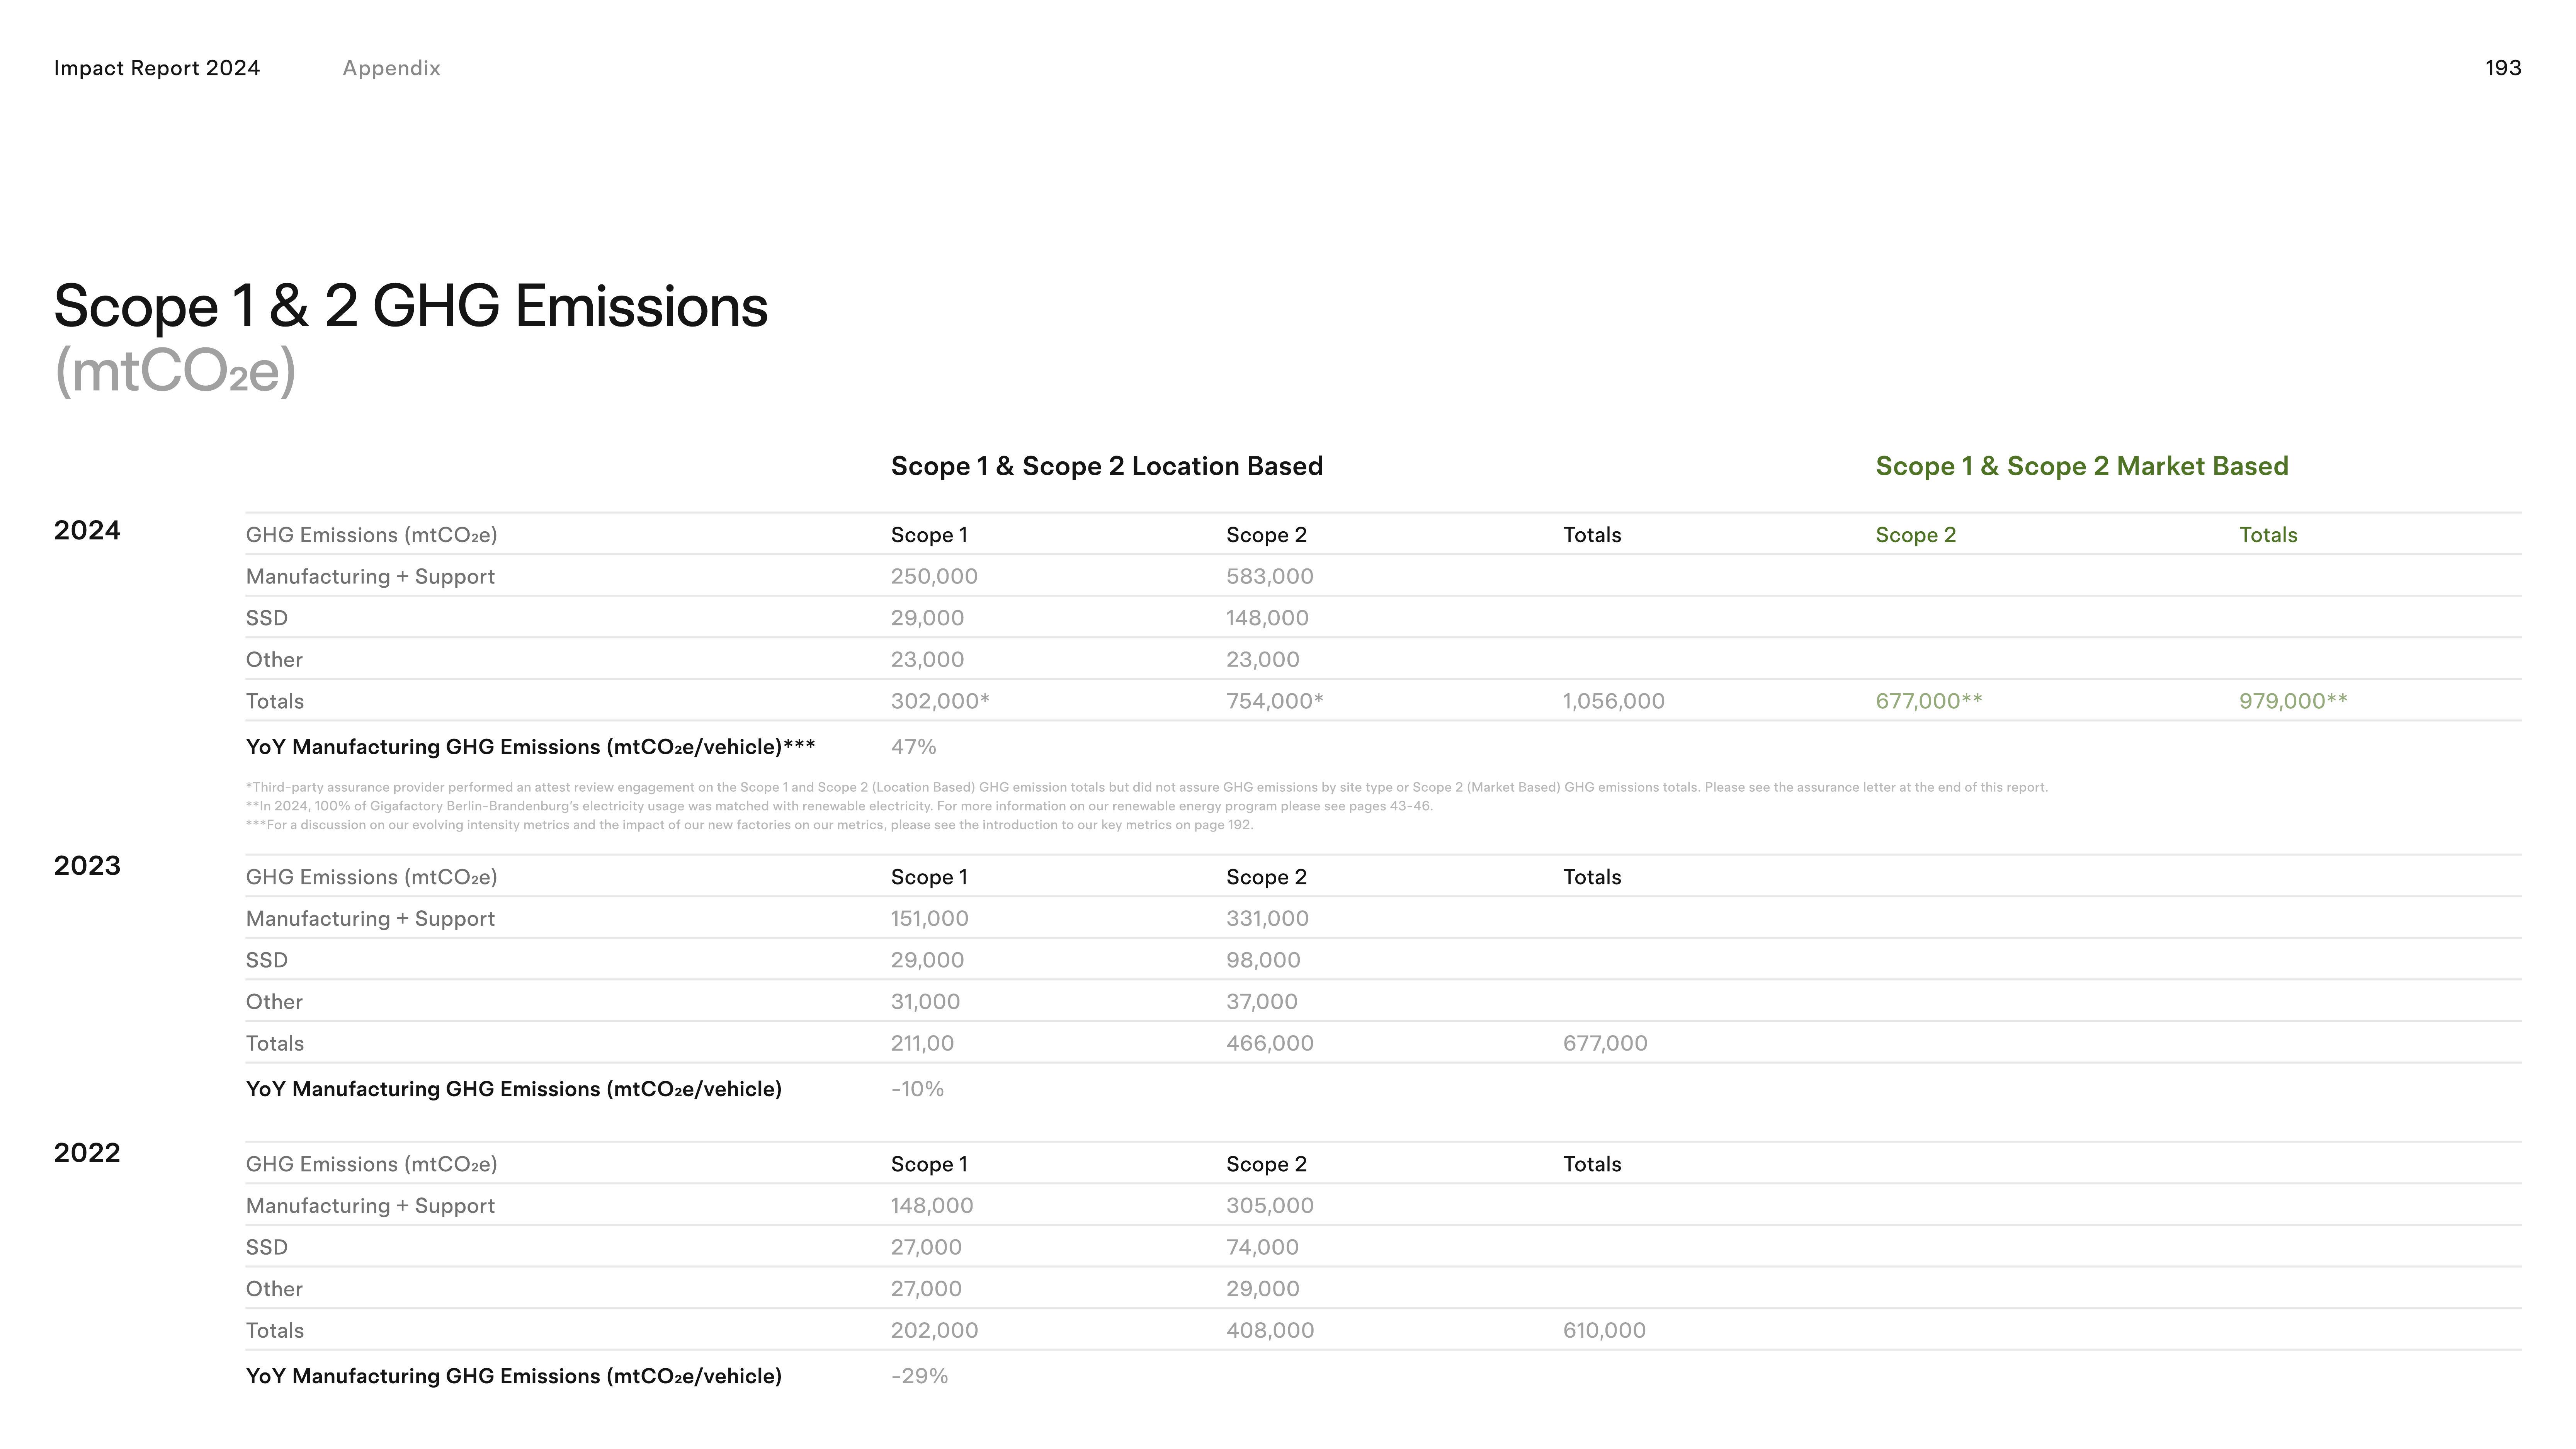
Task: Click 2024 Manufacturing + Support Scope 1 250,000
Action: pos(934,577)
